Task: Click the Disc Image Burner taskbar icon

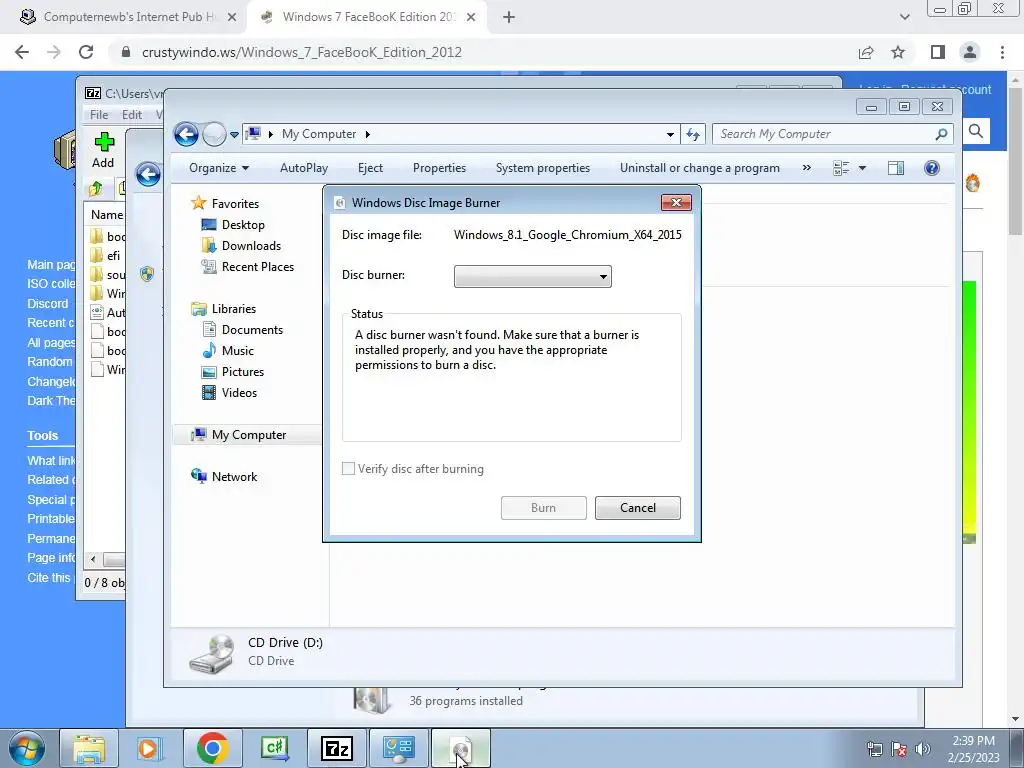Action: coord(460,748)
